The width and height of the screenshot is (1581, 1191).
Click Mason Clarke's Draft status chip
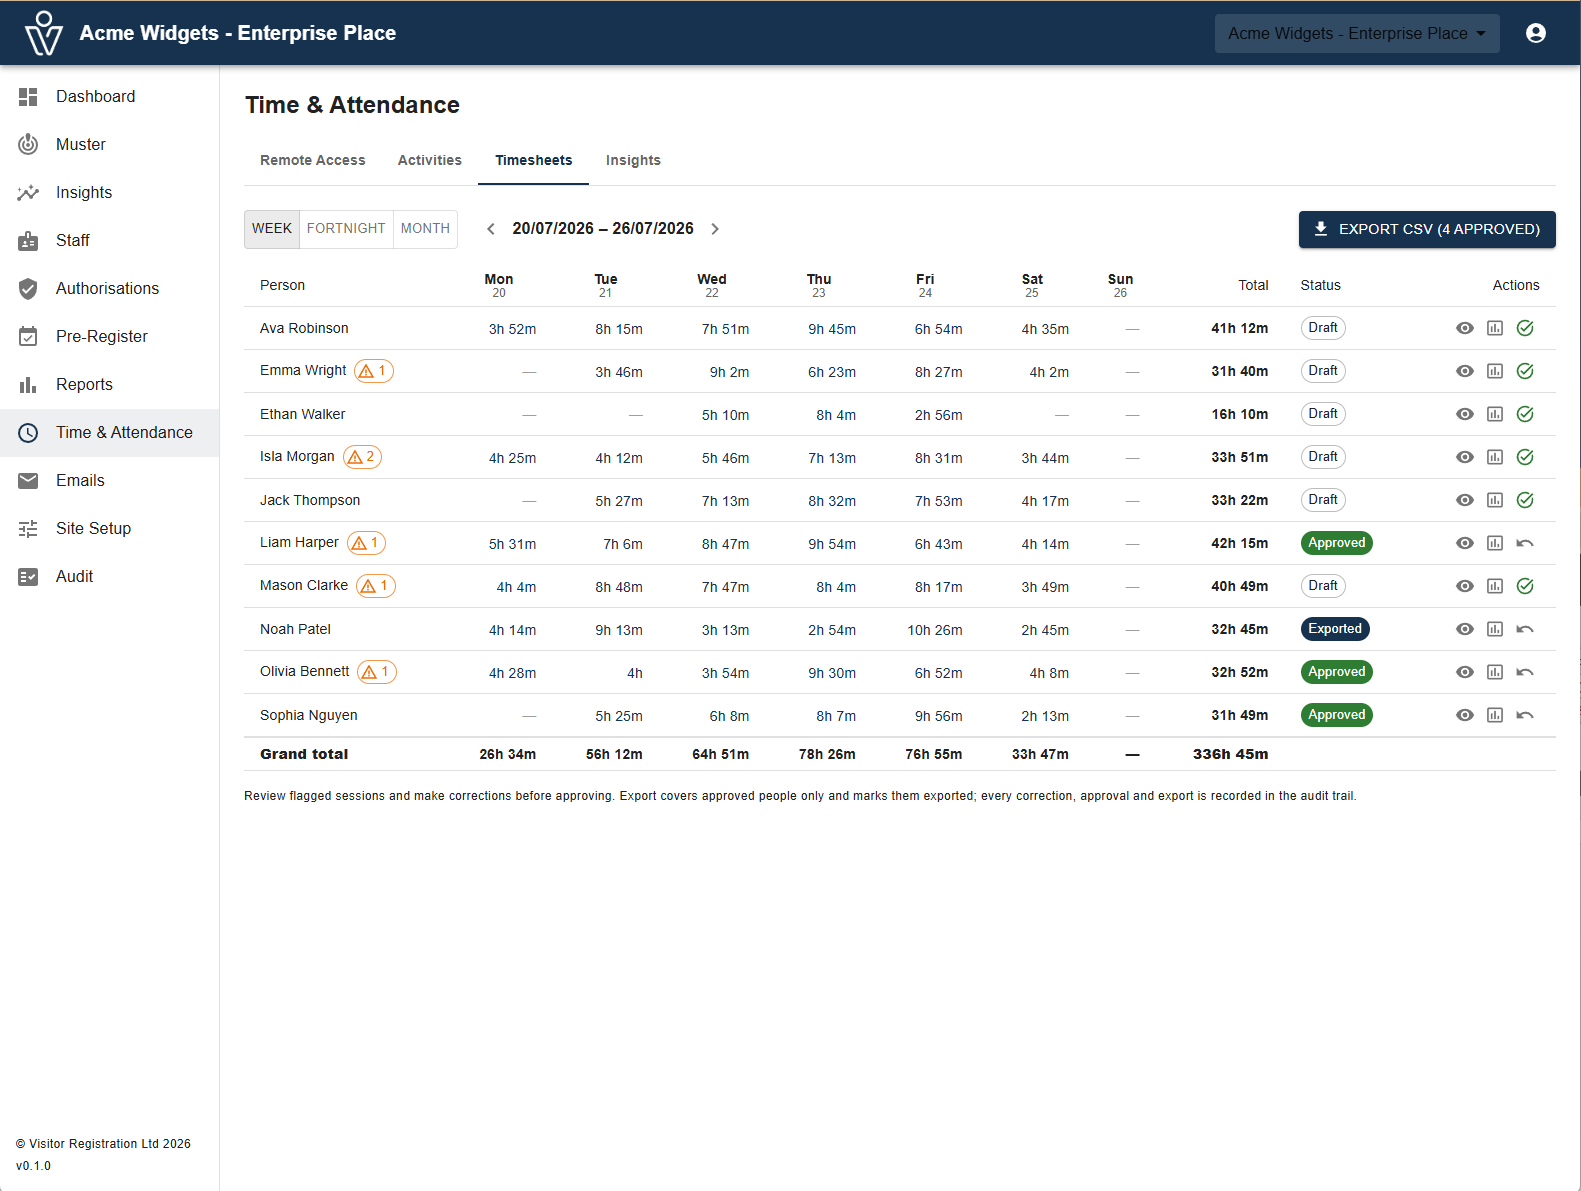(x=1323, y=586)
